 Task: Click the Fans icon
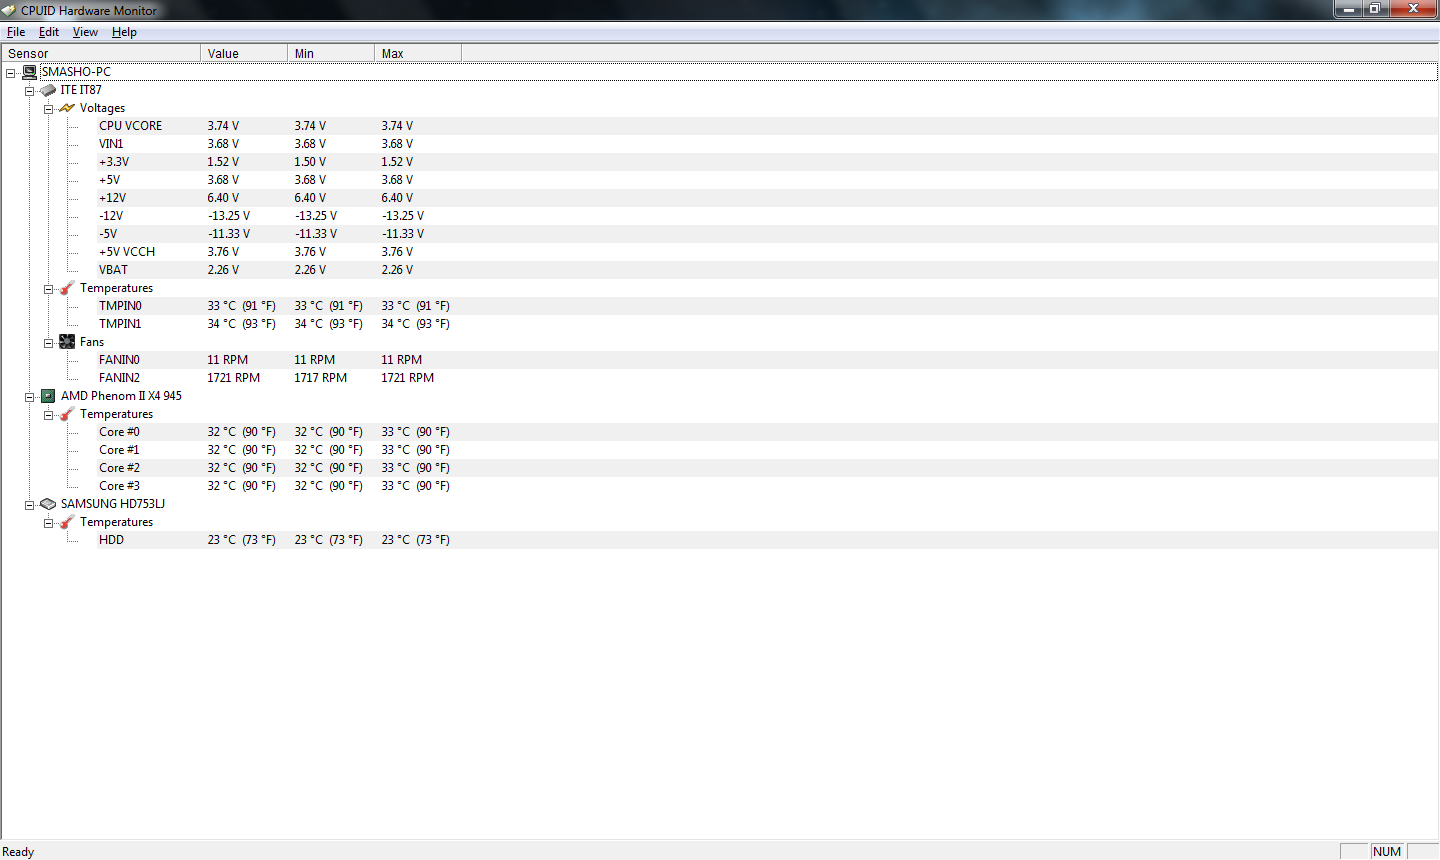pyautogui.click(x=67, y=342)
